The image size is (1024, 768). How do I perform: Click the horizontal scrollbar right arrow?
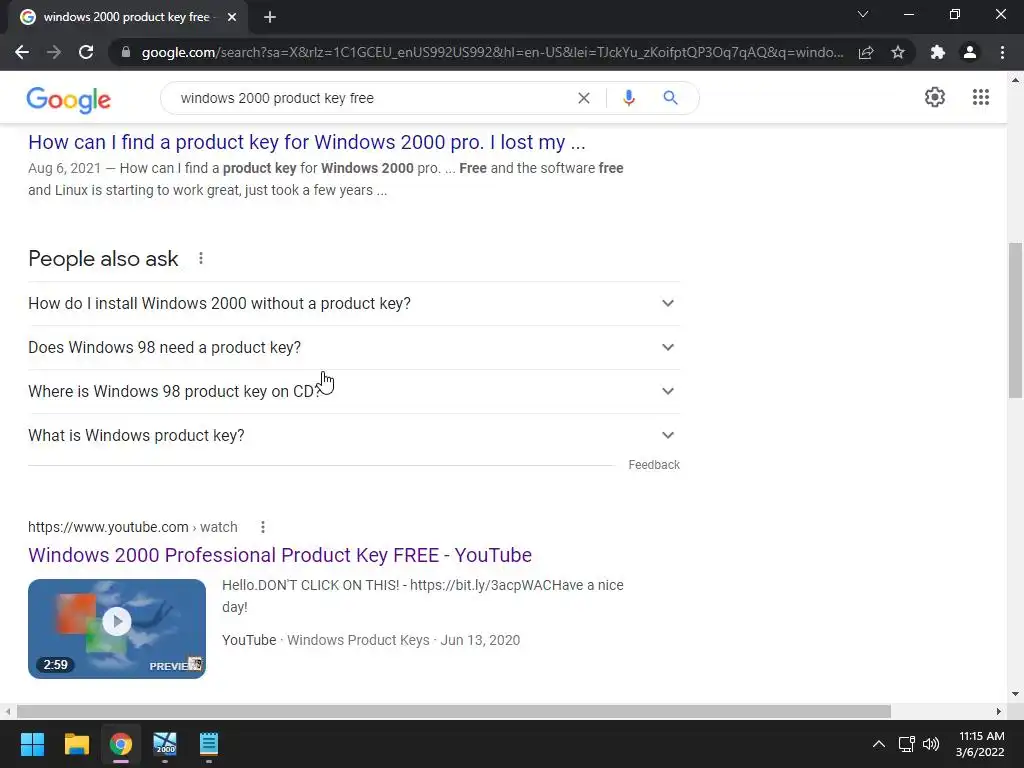999,711
